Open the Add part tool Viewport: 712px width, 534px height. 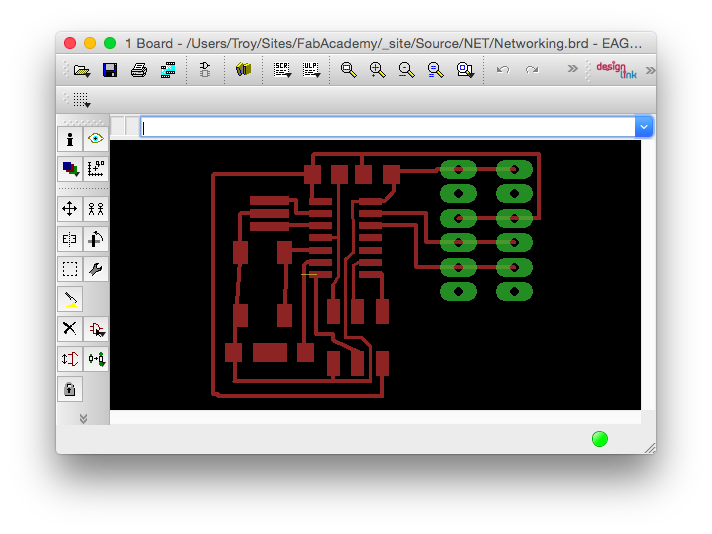coord(96,329)
